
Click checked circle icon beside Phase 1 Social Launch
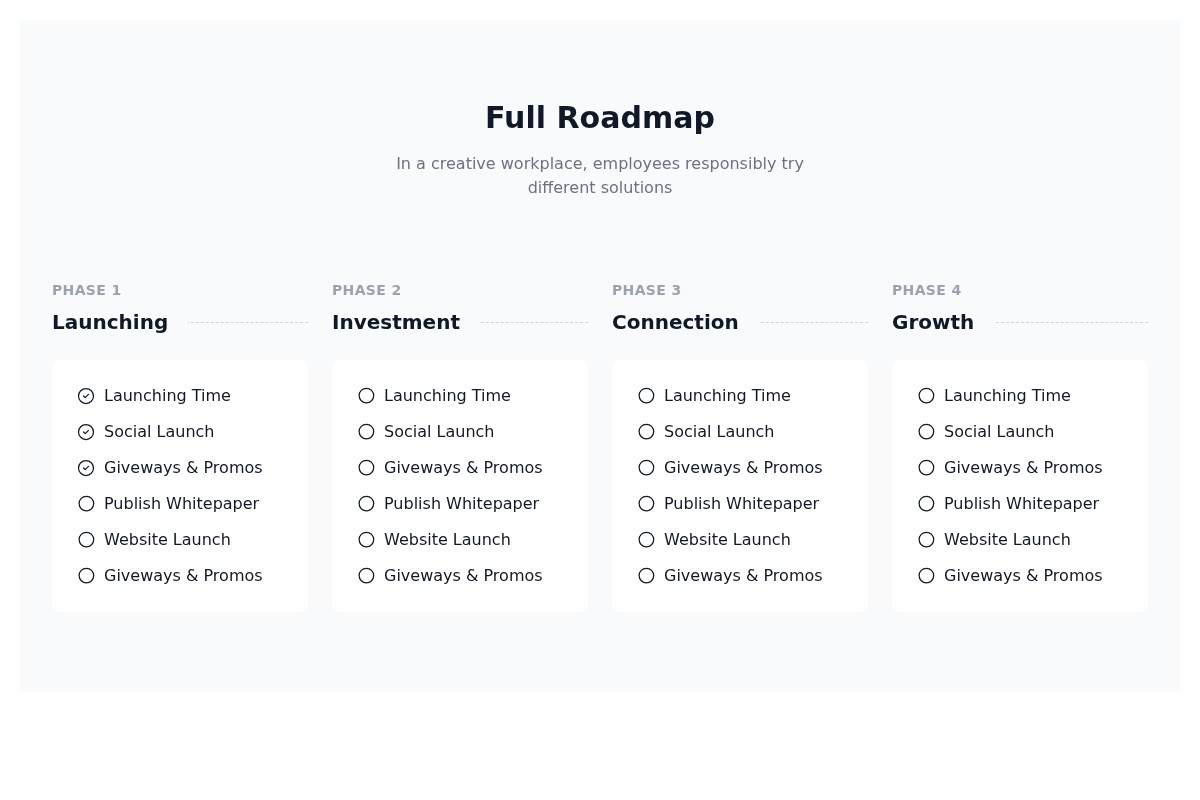click(x=86, y=432)
